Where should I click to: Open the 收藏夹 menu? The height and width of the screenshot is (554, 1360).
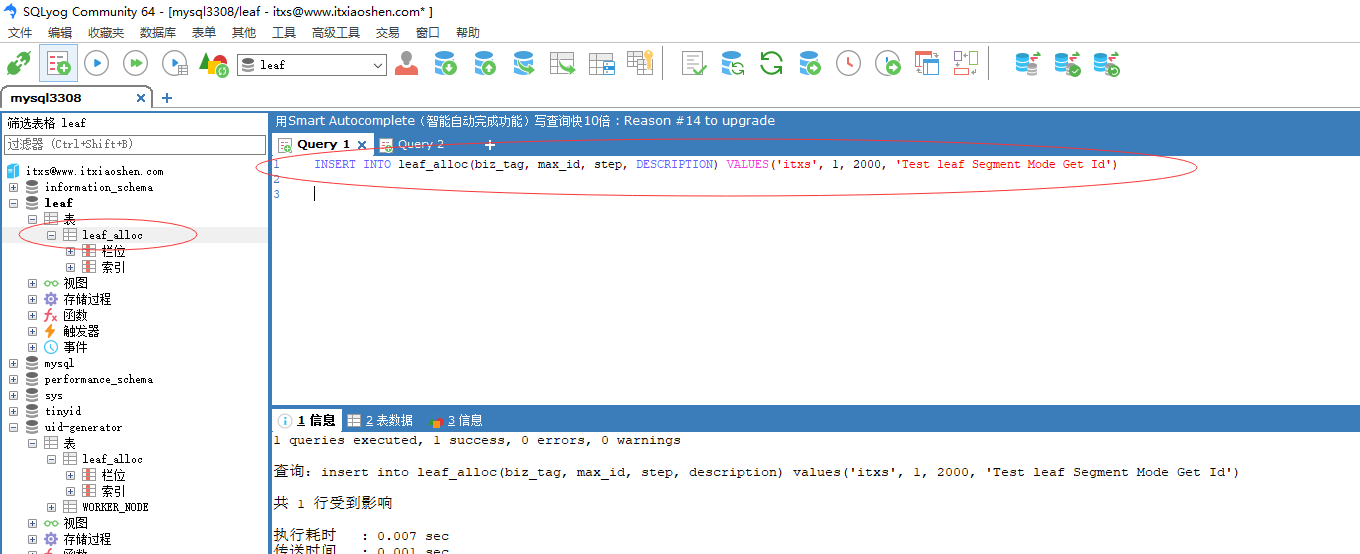[x=106, y=32]
